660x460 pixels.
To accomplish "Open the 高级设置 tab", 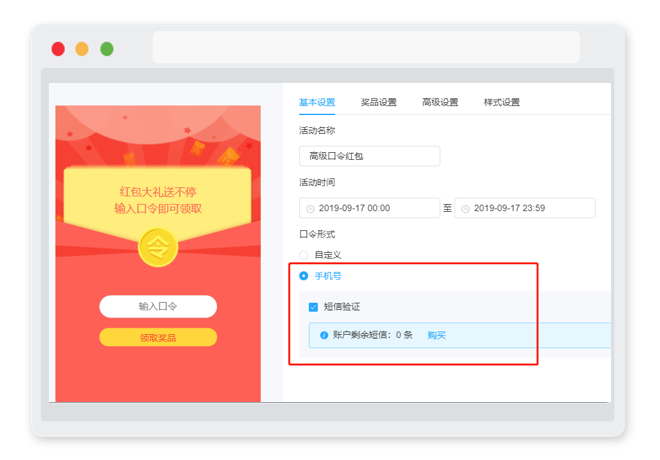I will point(440,102).
